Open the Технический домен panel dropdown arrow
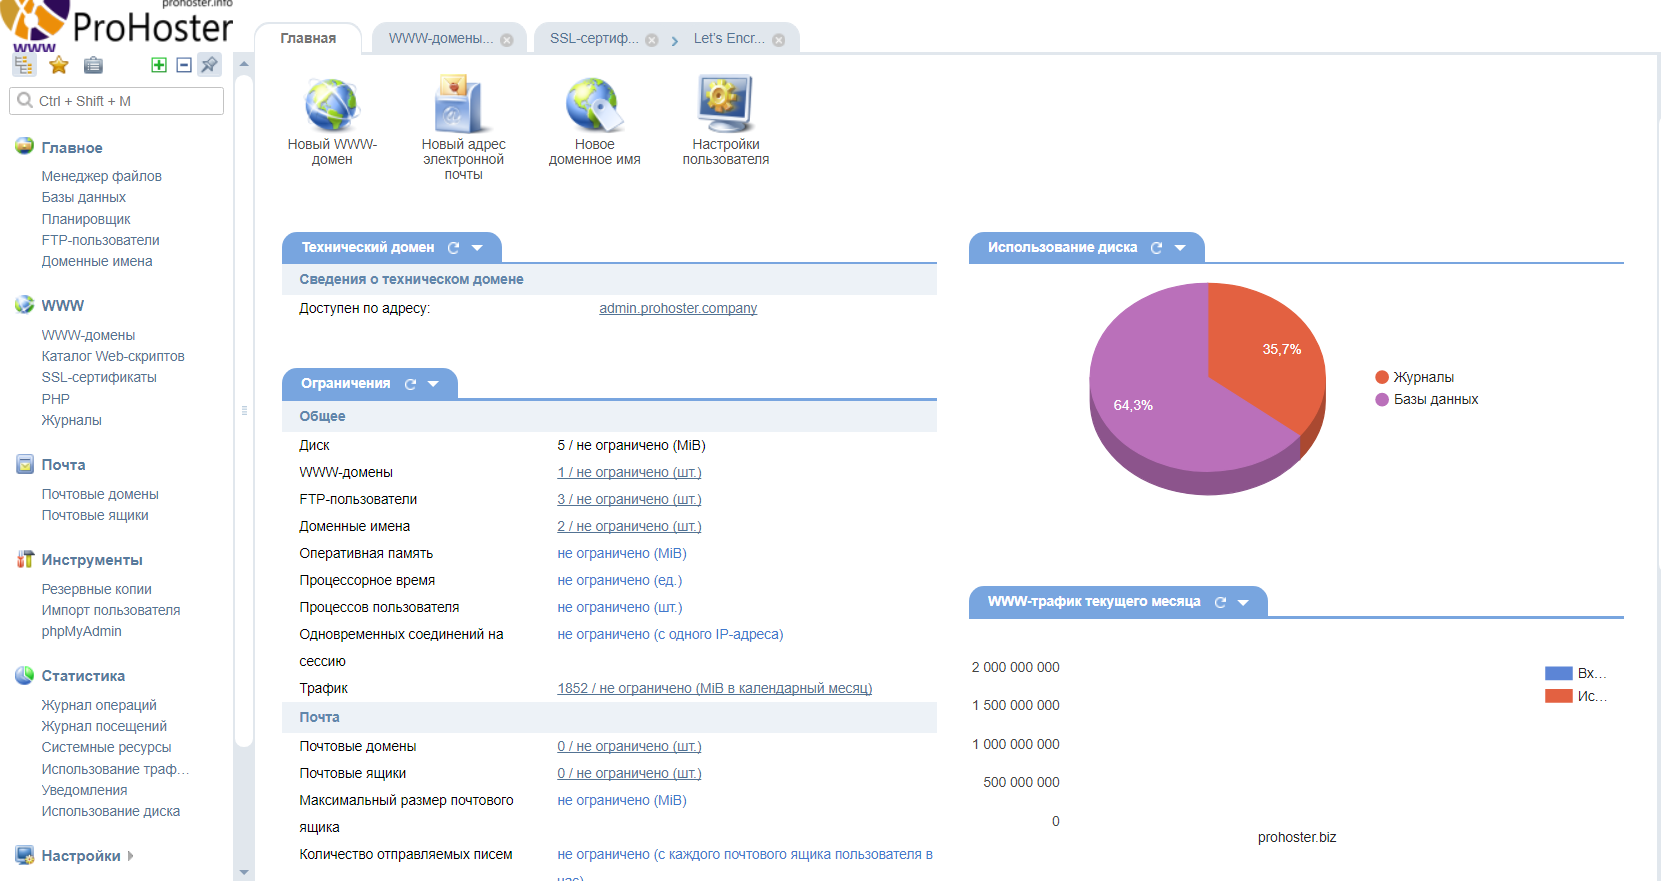This screenshot has width=1661, height=881. (x=477, y=248)
